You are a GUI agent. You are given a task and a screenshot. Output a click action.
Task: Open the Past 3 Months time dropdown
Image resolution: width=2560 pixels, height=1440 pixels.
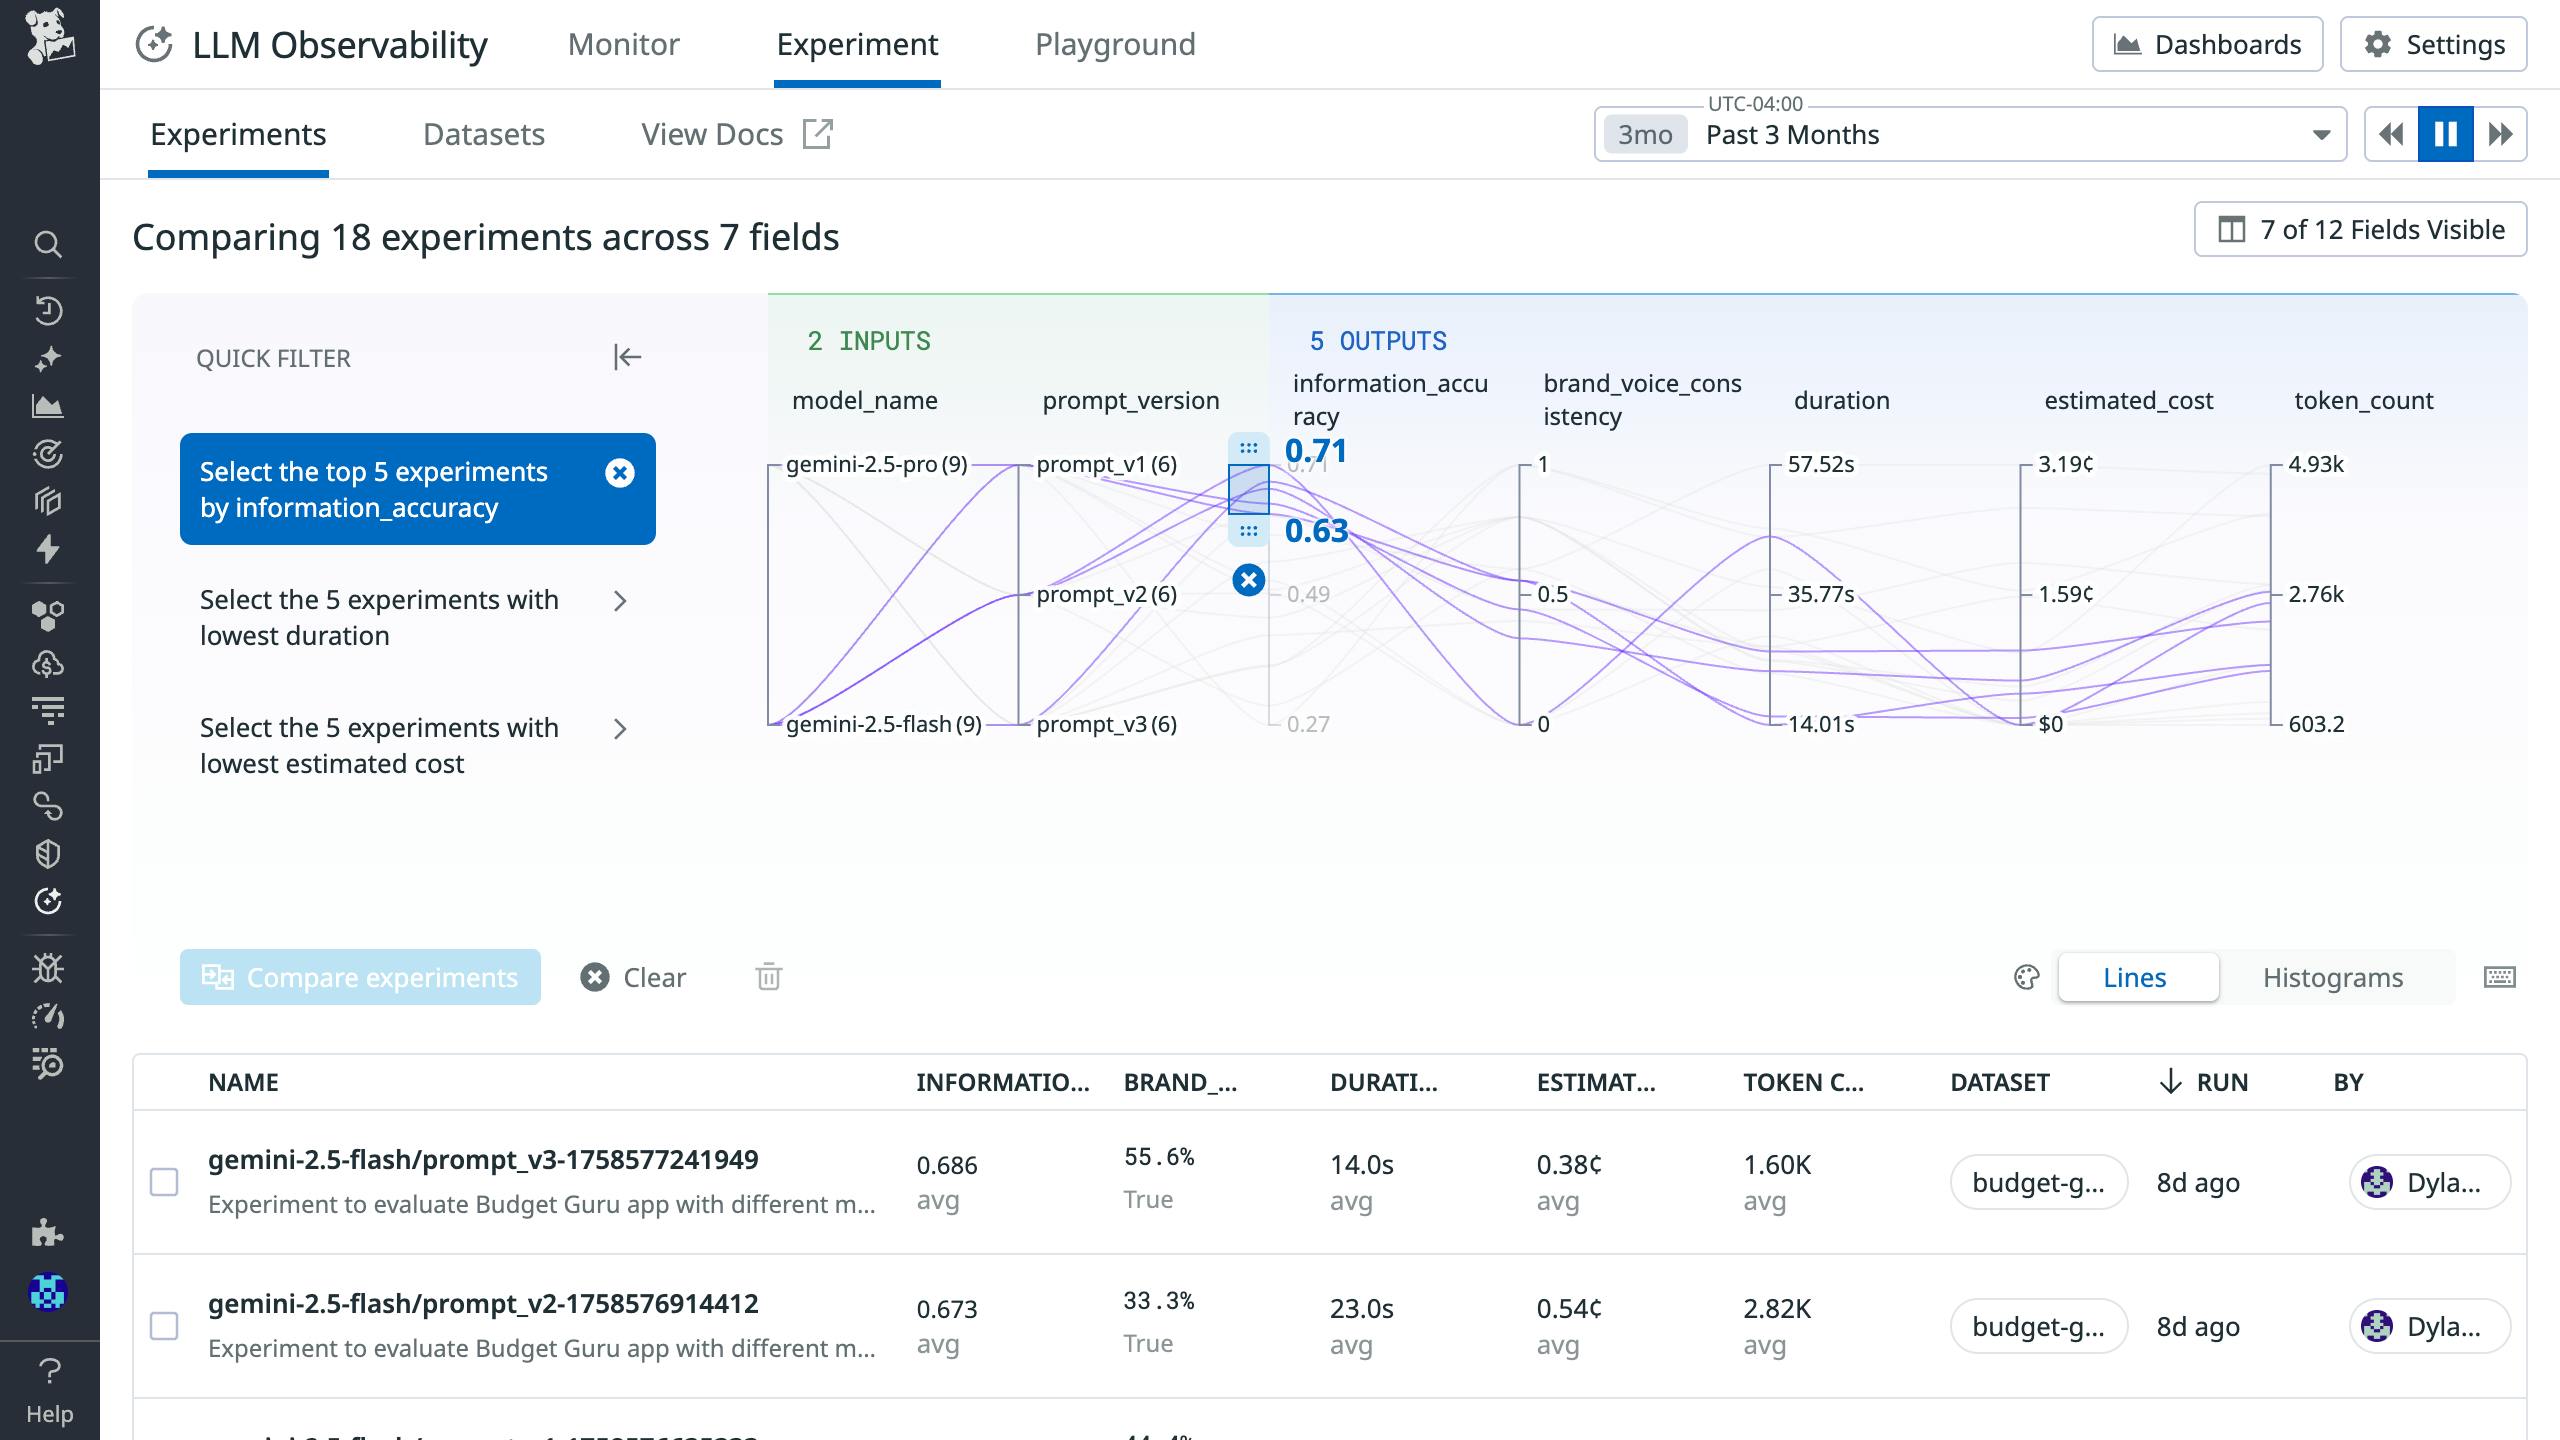(1970, 134)
